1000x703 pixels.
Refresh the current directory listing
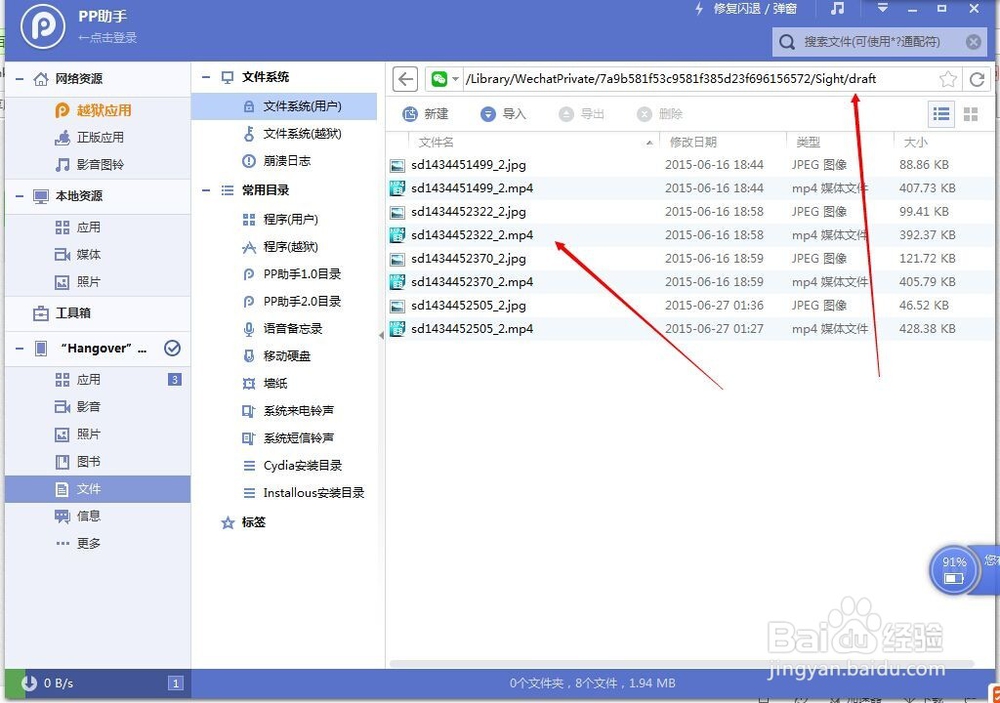(x=977, y=78)
